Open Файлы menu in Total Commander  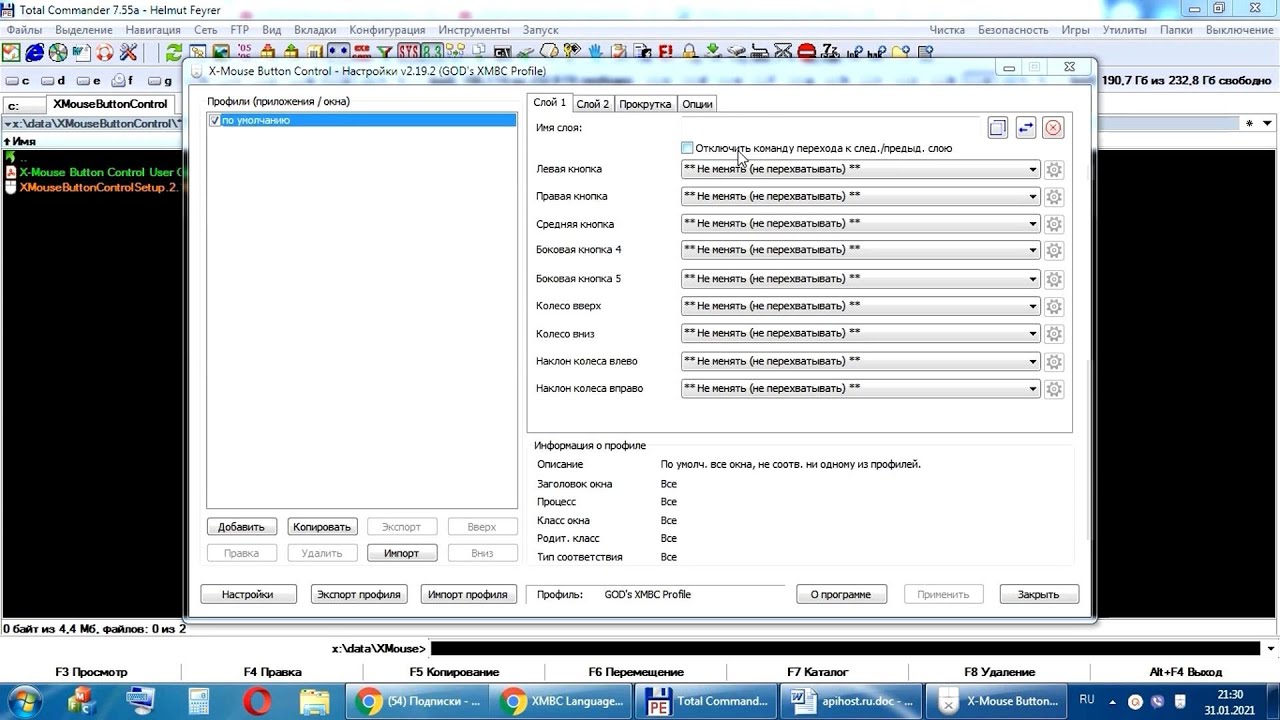(24, 30)
